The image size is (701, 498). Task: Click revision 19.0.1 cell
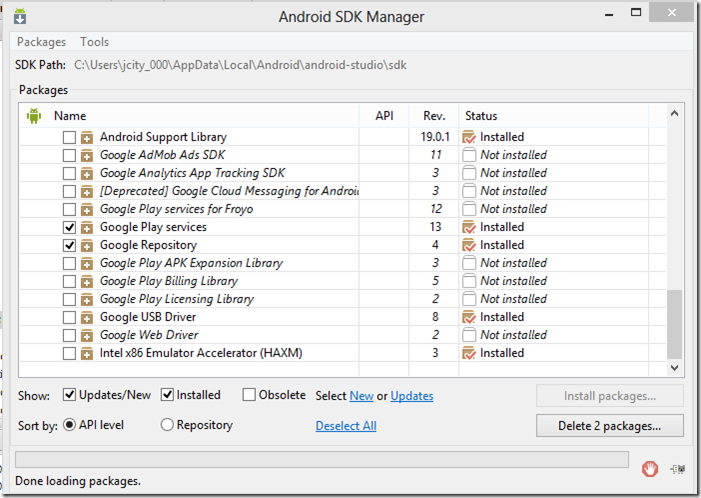435,137
